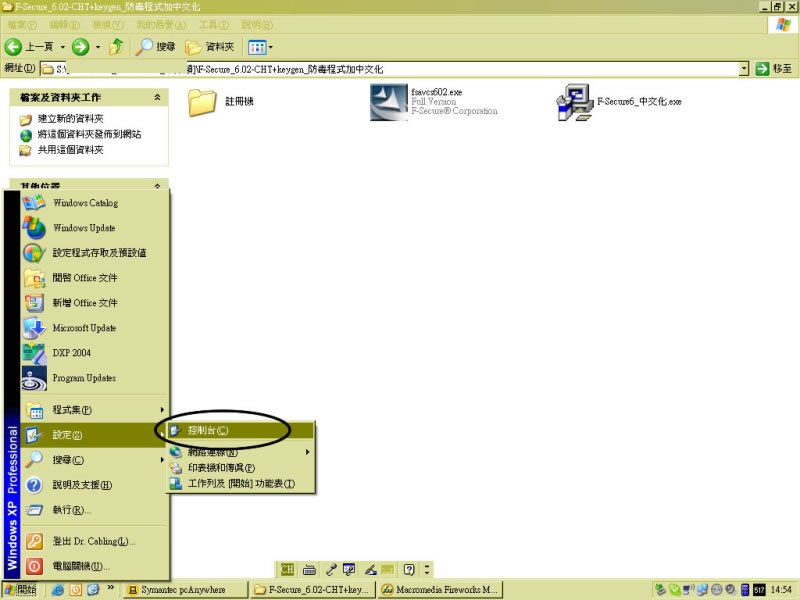Image resolution: width=800 pixels, height=600 pixels.
Task: Switch to Symantec pcAnywhere taskbar button
Action: click(x=185, y=590)
